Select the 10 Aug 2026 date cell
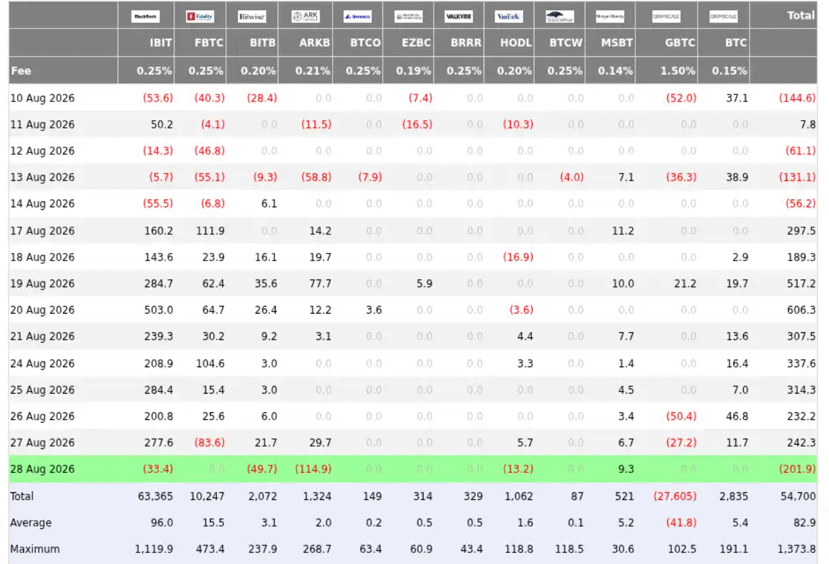 pyautogui.click(x=42, y=98)
